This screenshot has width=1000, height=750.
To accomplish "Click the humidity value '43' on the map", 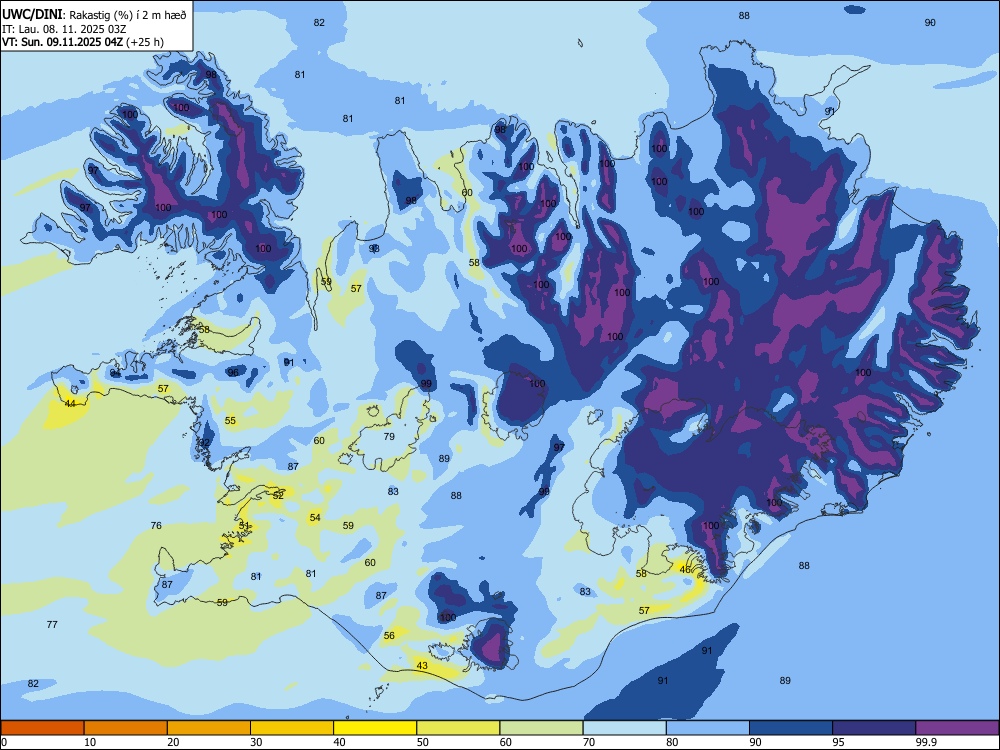I will [422, 666].
